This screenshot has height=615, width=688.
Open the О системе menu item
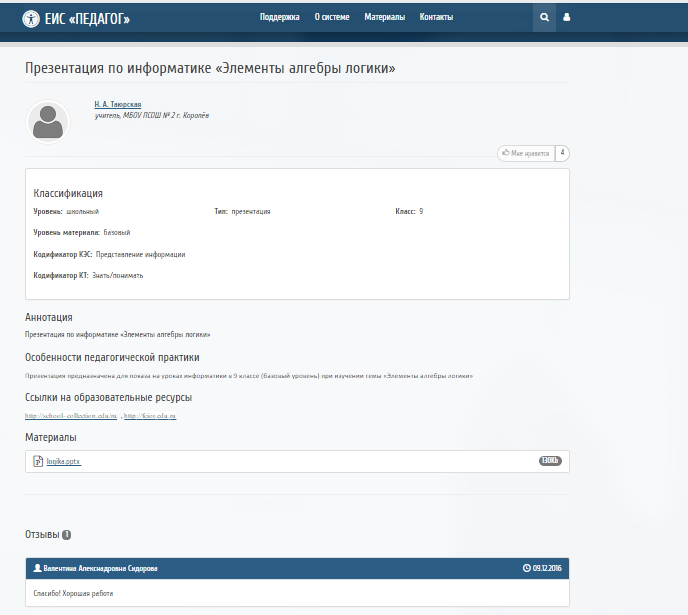click(x=332, y=17)
